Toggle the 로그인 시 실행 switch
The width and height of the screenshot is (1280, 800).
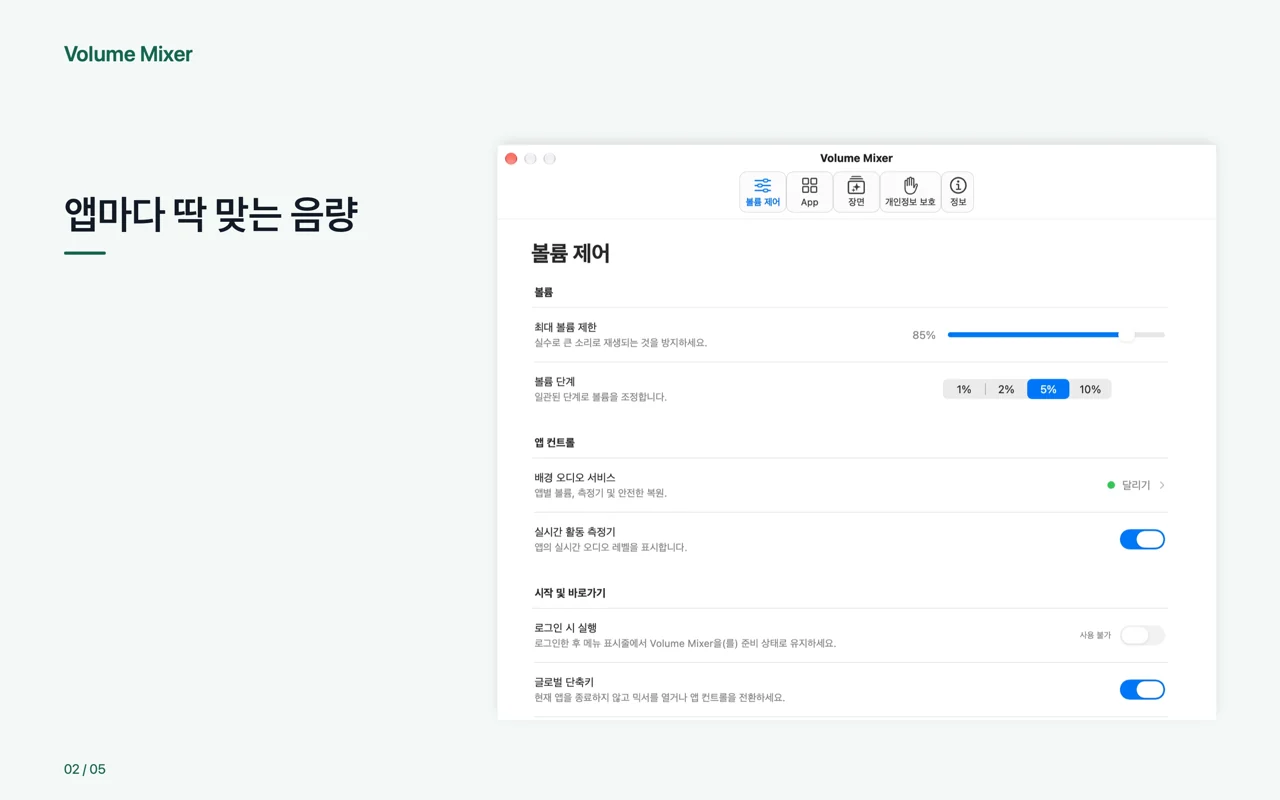(x=1142, y=635)
